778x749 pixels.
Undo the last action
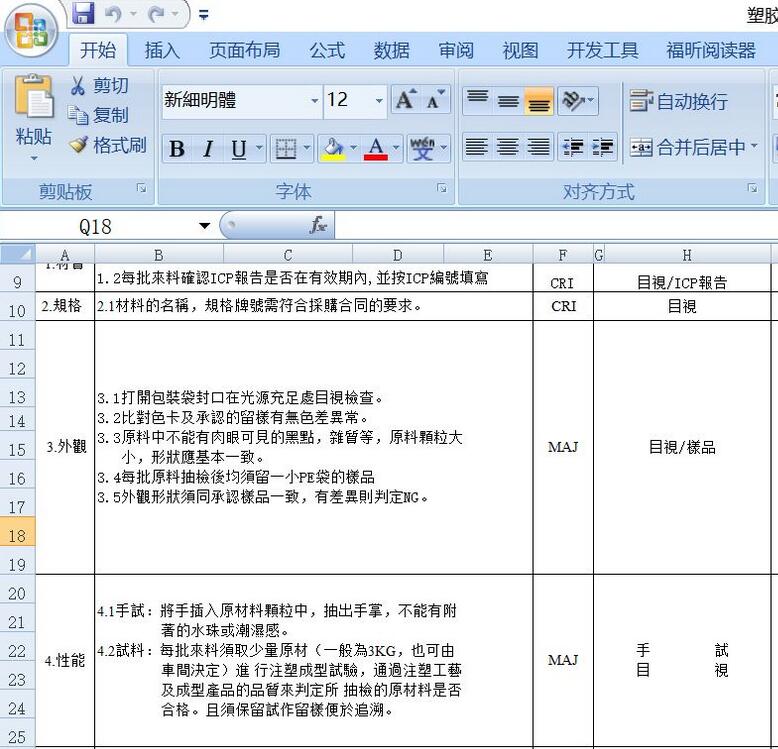click(x=114, y=14)
